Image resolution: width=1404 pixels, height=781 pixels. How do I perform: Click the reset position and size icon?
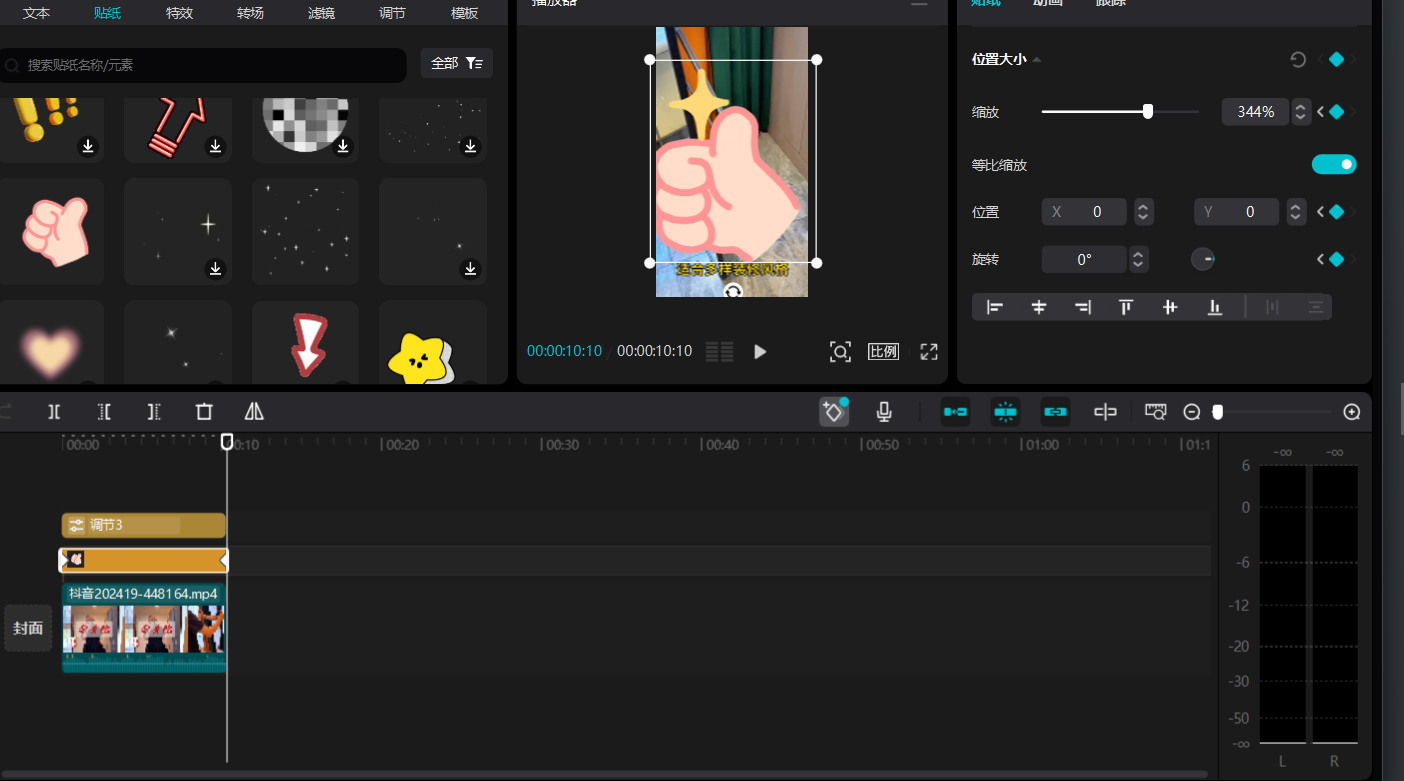pos(1298,59)
